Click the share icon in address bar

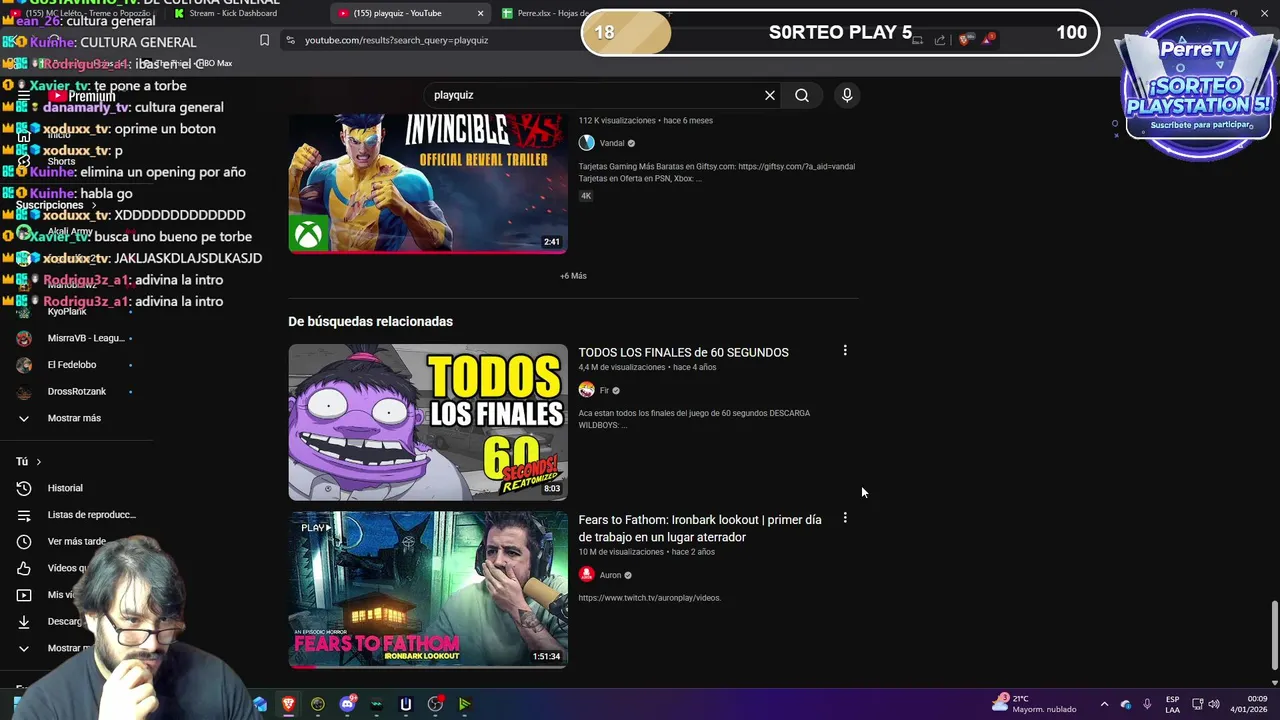coord(940,40)
